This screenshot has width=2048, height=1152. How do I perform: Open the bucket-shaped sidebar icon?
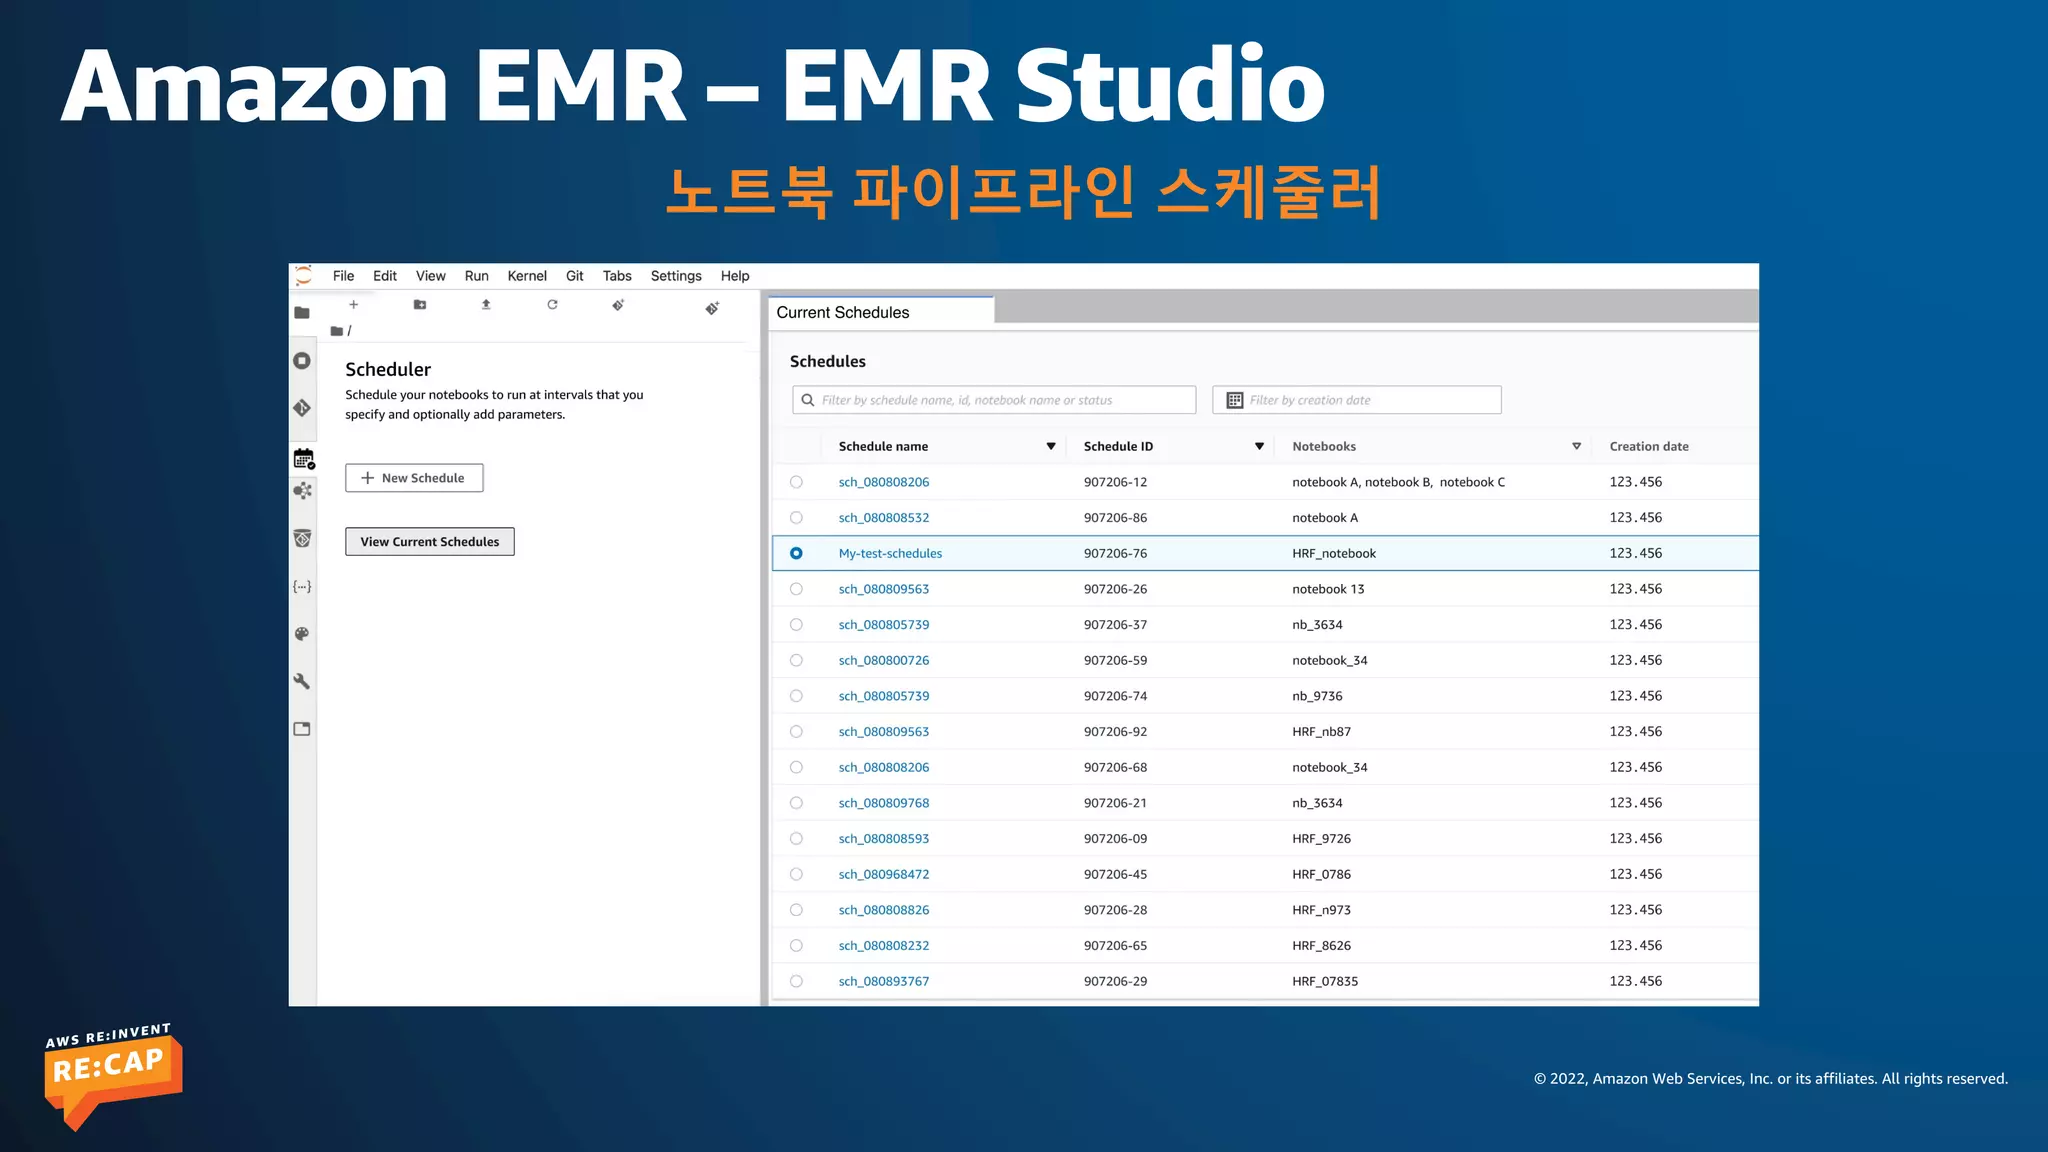click(x=302, y=539)
